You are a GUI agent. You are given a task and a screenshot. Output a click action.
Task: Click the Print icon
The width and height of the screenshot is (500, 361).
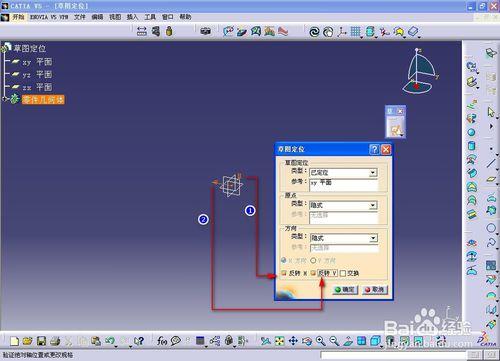(55, 341)
